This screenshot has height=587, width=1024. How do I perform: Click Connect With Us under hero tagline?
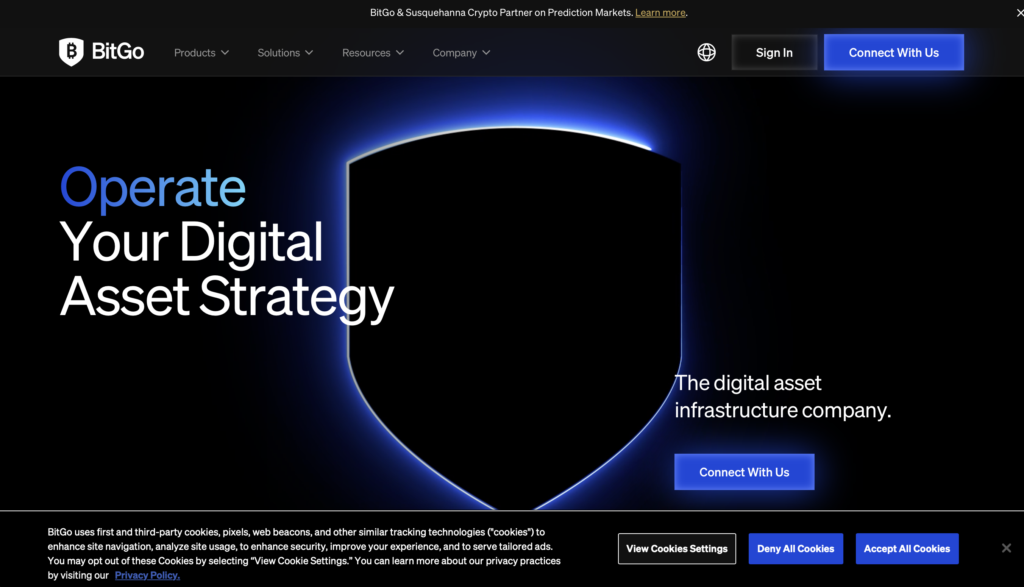click(x=744, y=471)
